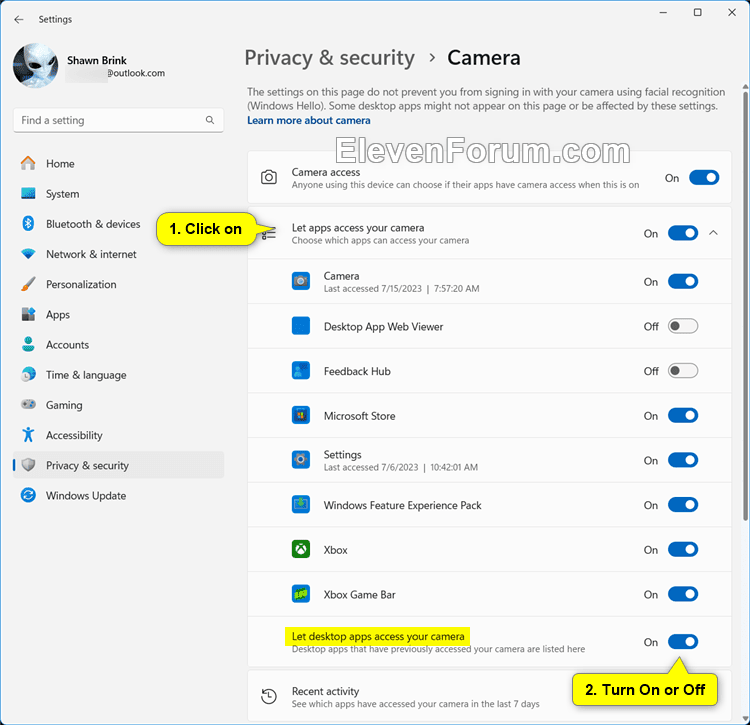Select Apps in the sidebar

click(x=118, y=314)
